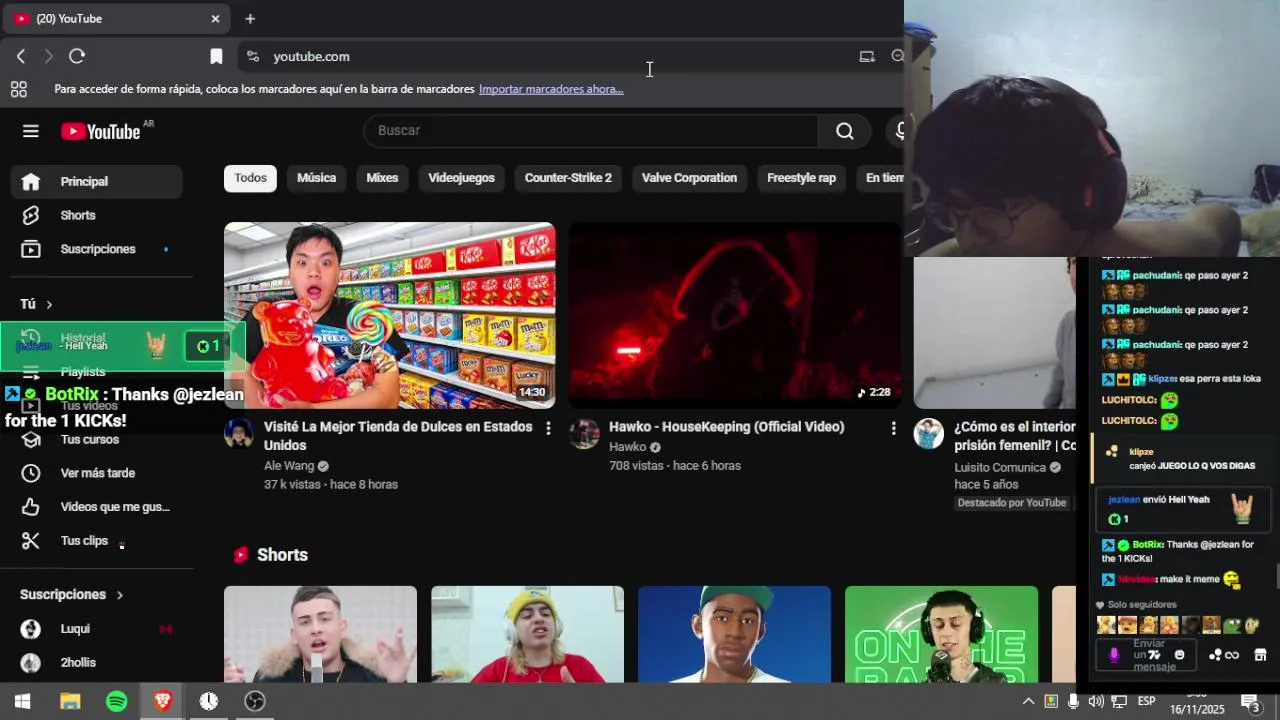Open Spotify from the taskbar

pyautogui.click(x=116, y=701)
